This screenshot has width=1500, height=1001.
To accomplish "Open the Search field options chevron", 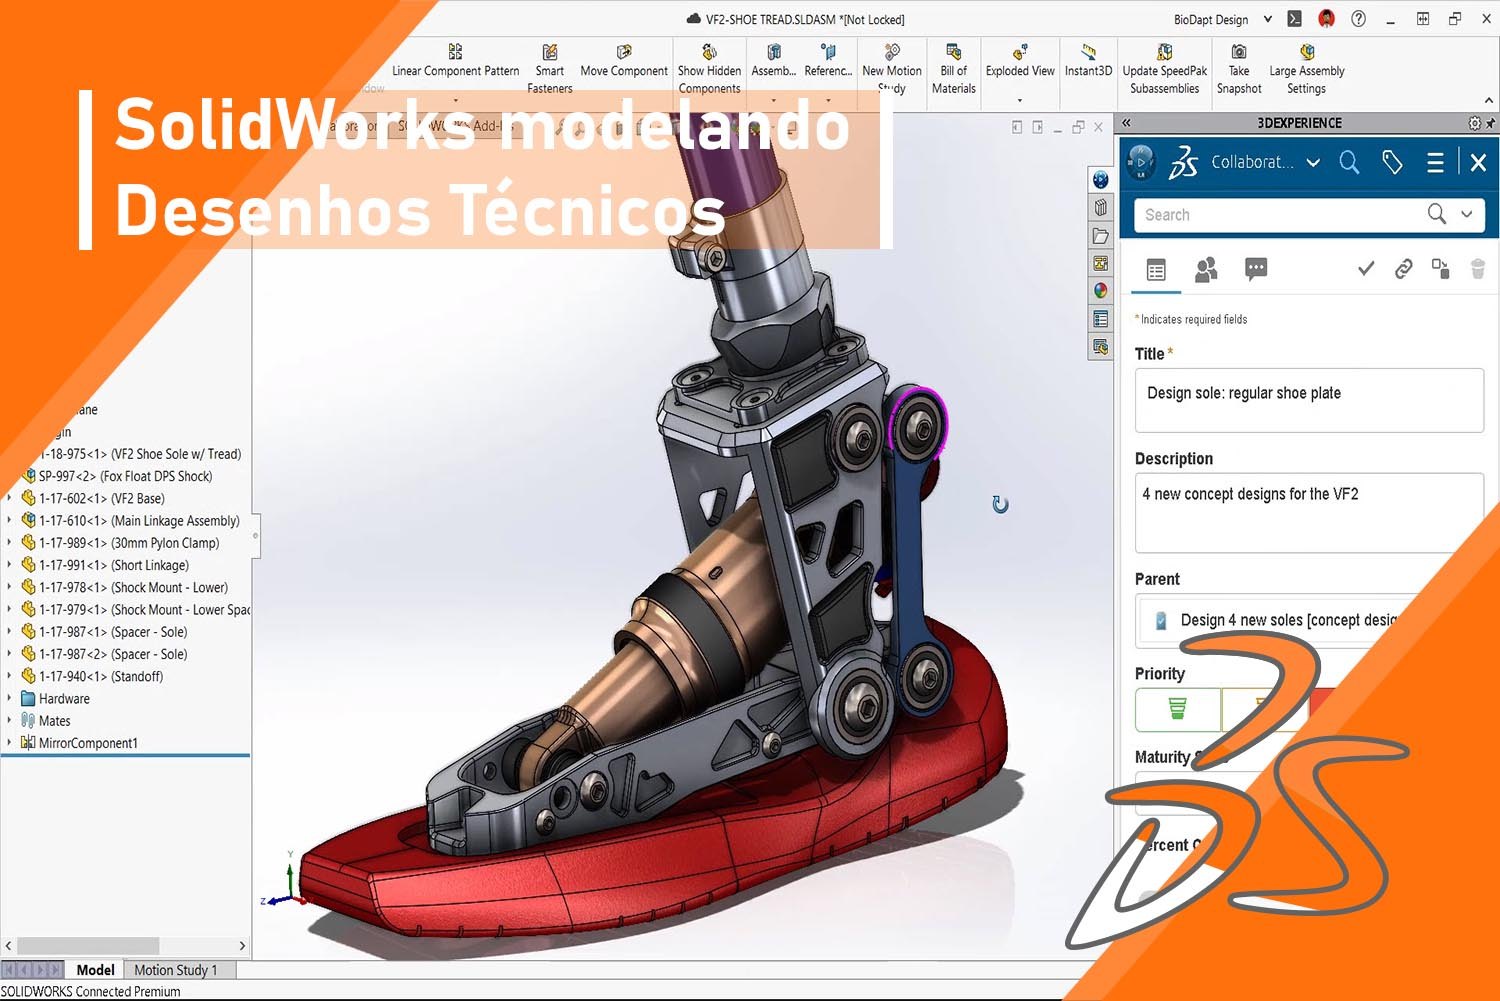I will tap(1467, 214).
